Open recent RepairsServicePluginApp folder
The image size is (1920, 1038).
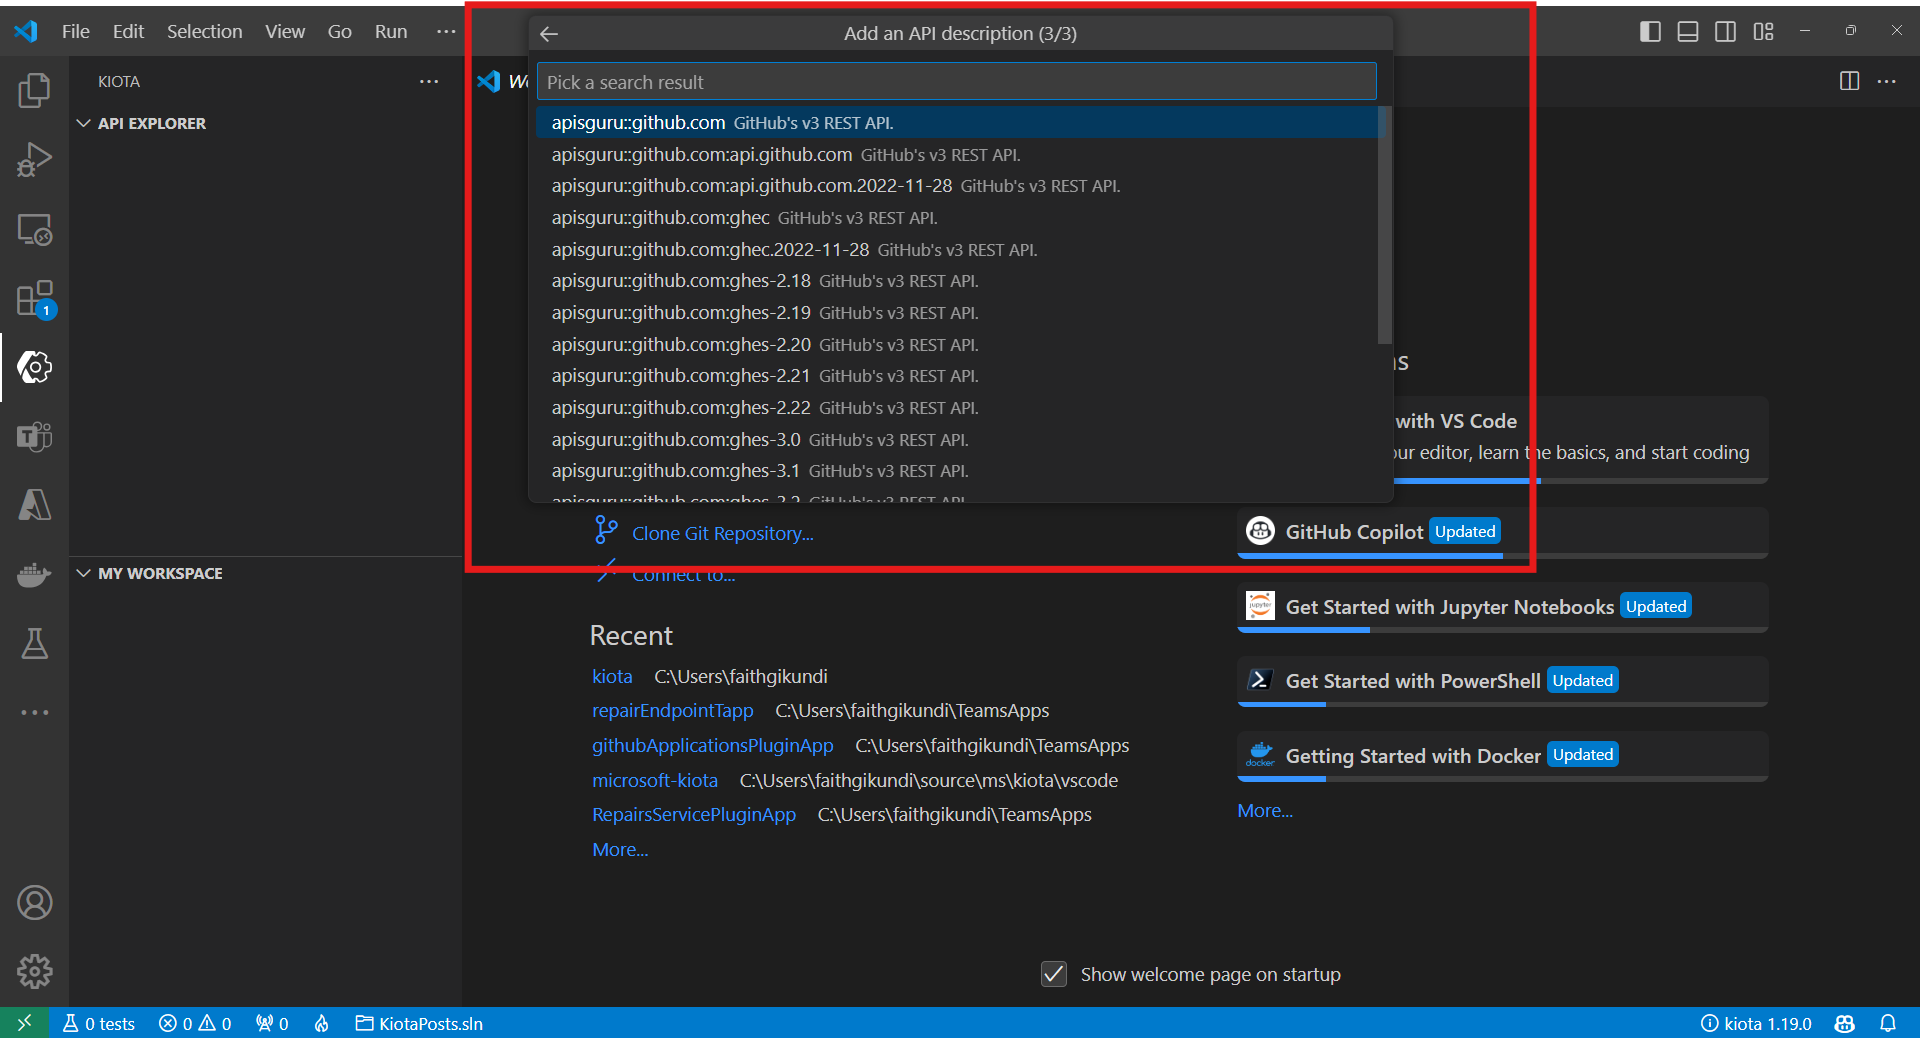click(x=694, y=814)
